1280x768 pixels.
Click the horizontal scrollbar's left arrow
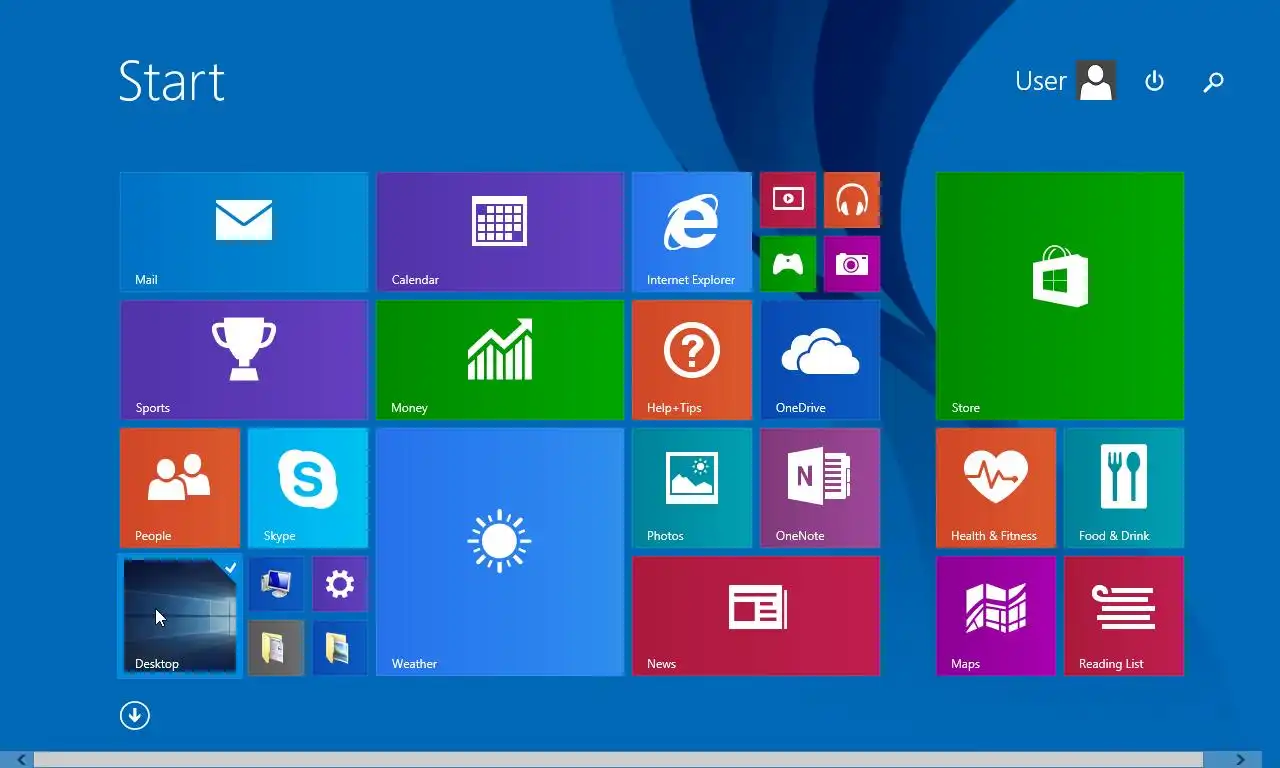tap(20, 760)
